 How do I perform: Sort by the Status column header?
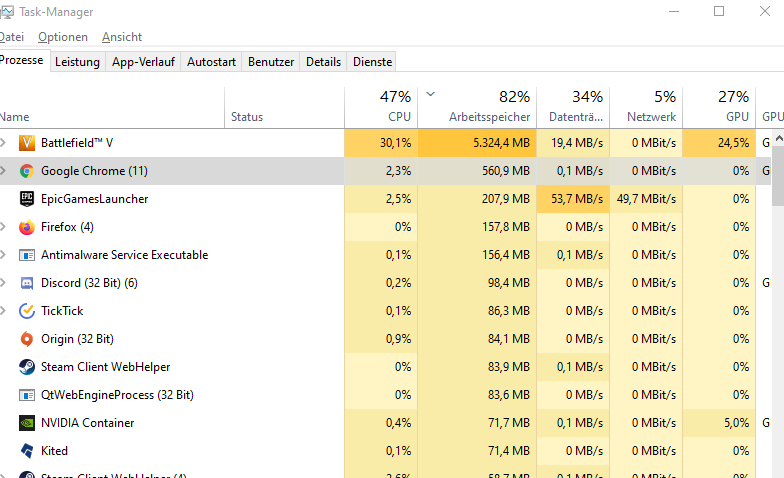pos(284,108)
